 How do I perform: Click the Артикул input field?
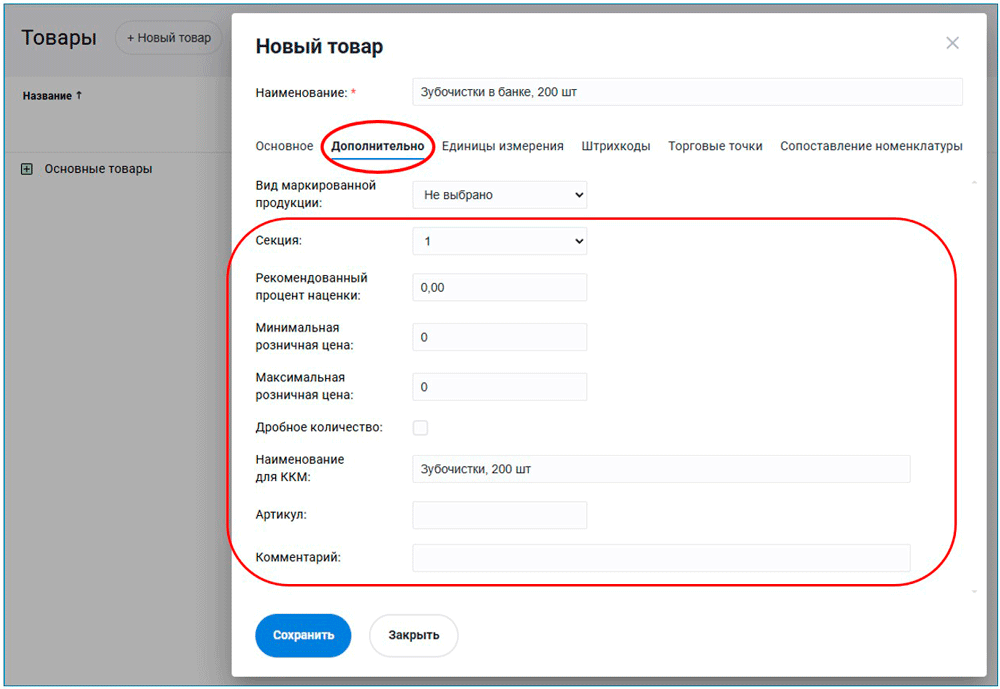click(499, 515)
